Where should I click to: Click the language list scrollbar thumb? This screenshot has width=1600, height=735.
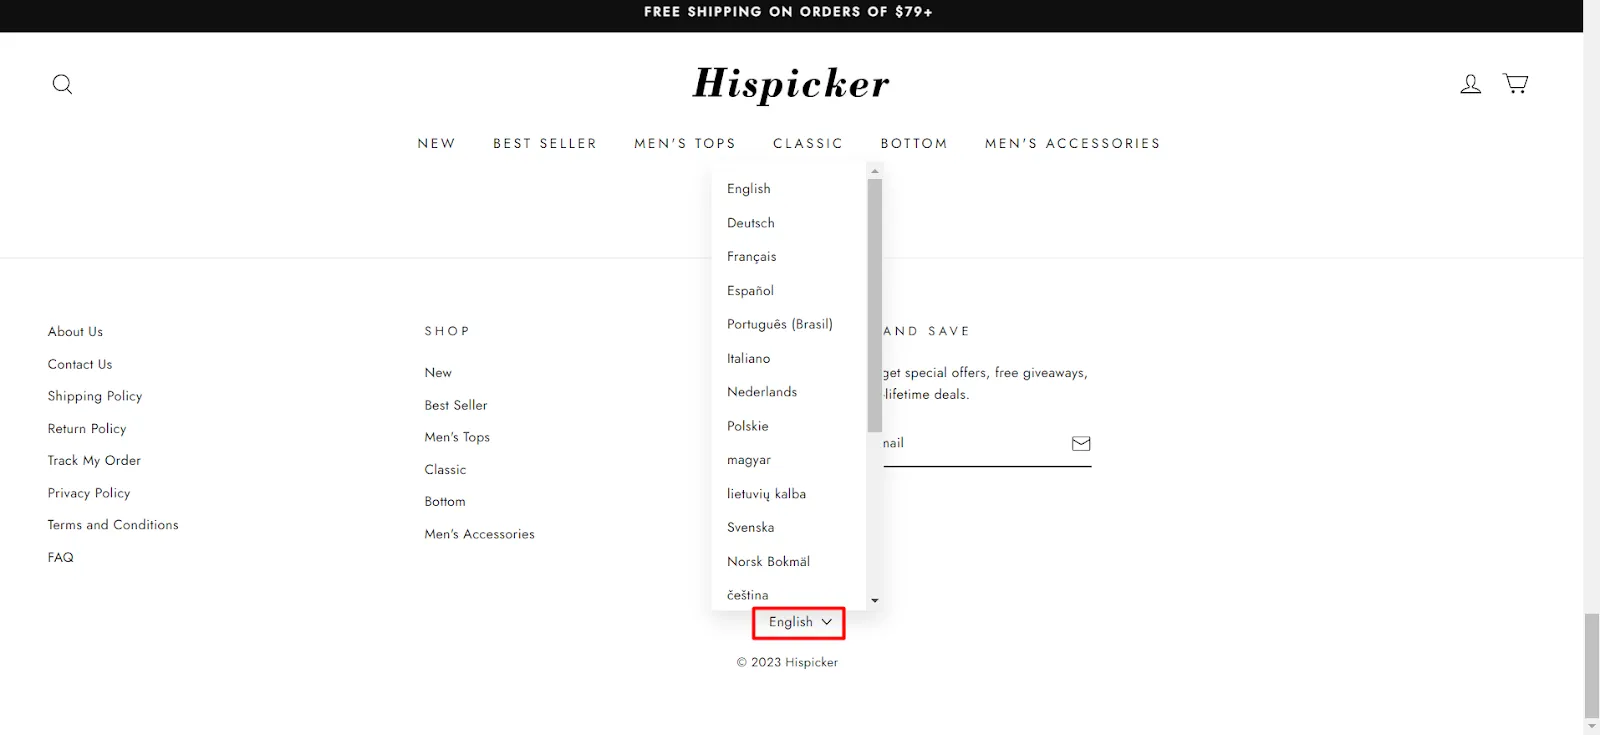[x=875, y=305]
